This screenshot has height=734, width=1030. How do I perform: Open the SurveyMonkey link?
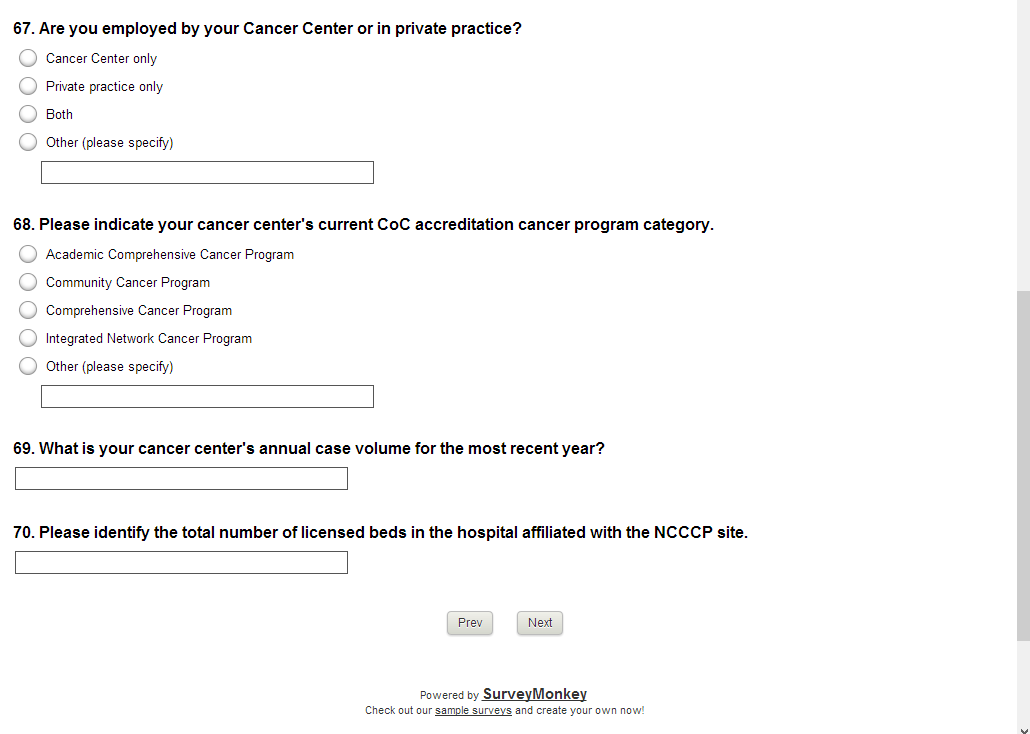534,694
